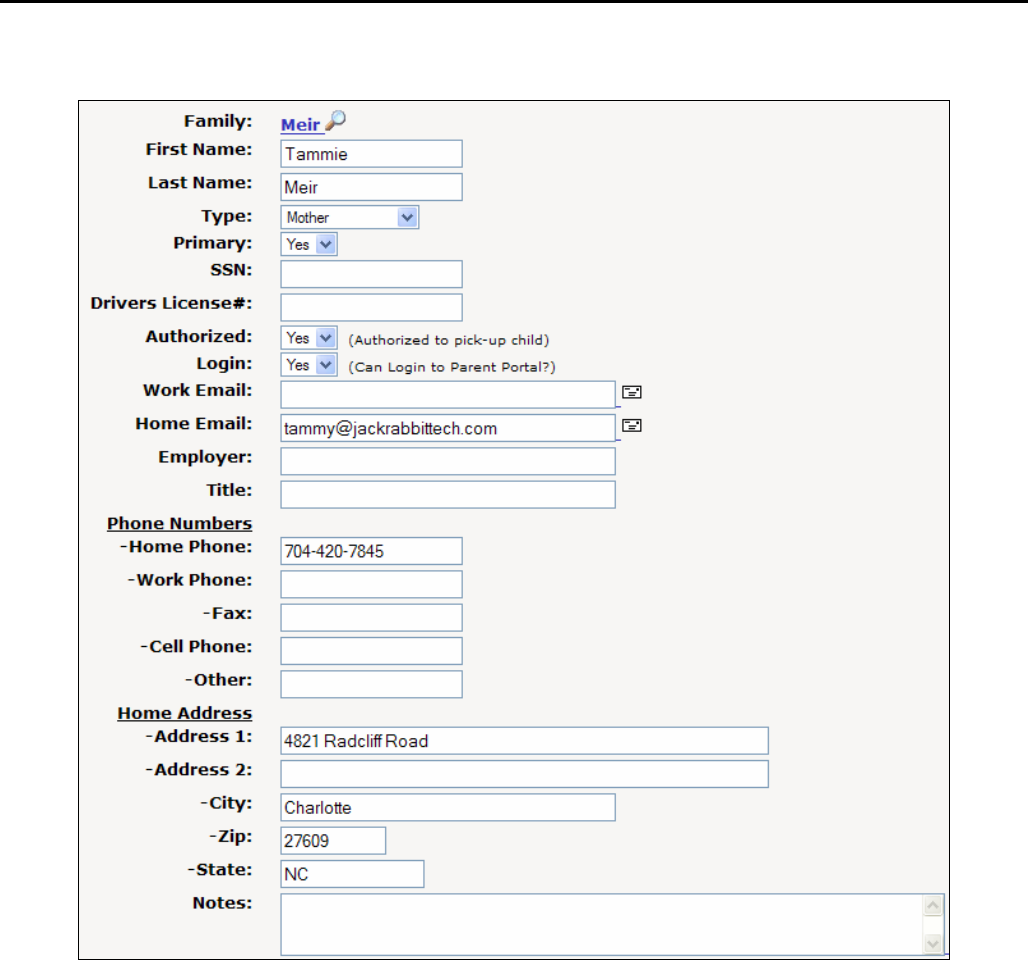The image size is (1028, 960).
Task: Click the Notes scrollbar up arrow
Action: pos(933,906)
